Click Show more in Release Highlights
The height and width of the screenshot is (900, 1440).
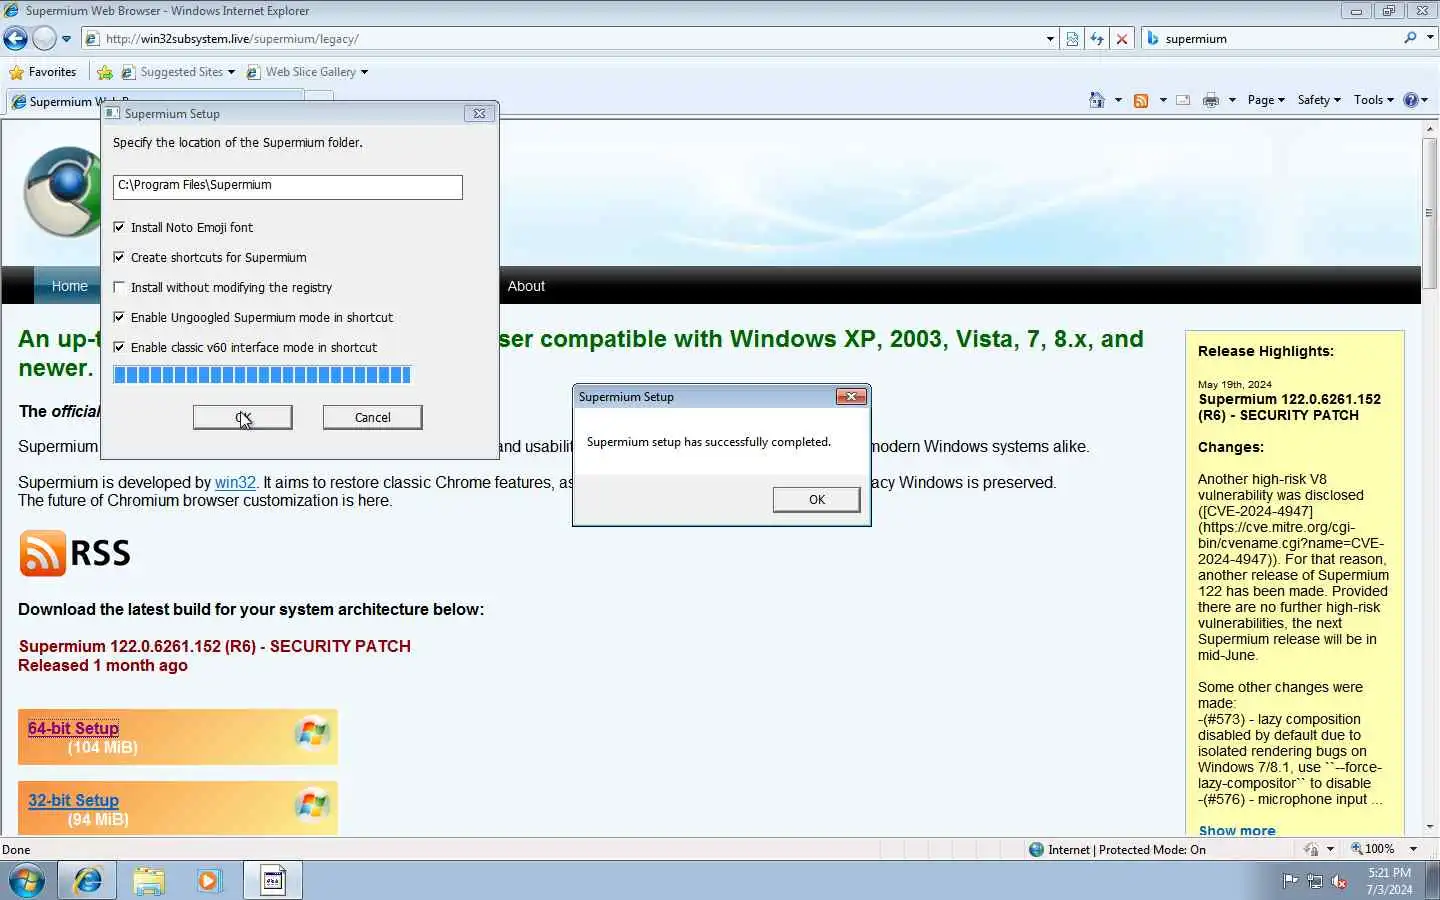tap(1237, 830)
